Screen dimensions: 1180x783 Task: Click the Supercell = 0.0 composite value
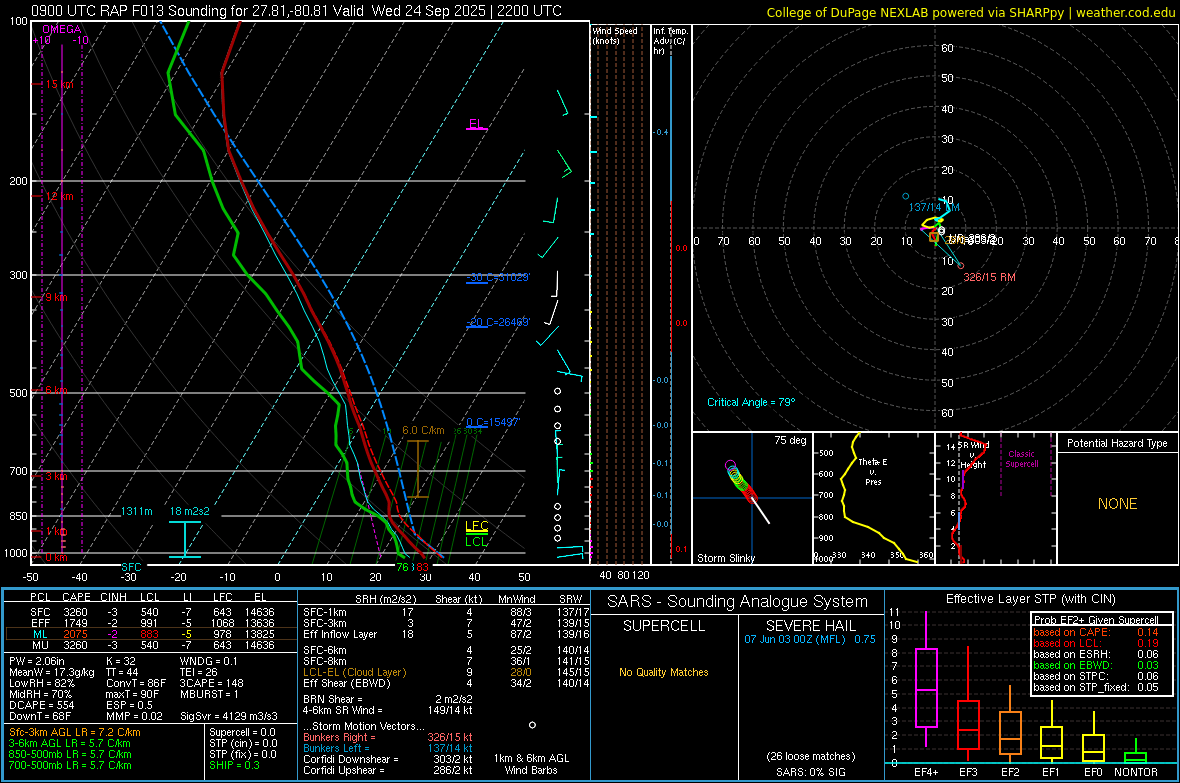[x=242, y=732]
